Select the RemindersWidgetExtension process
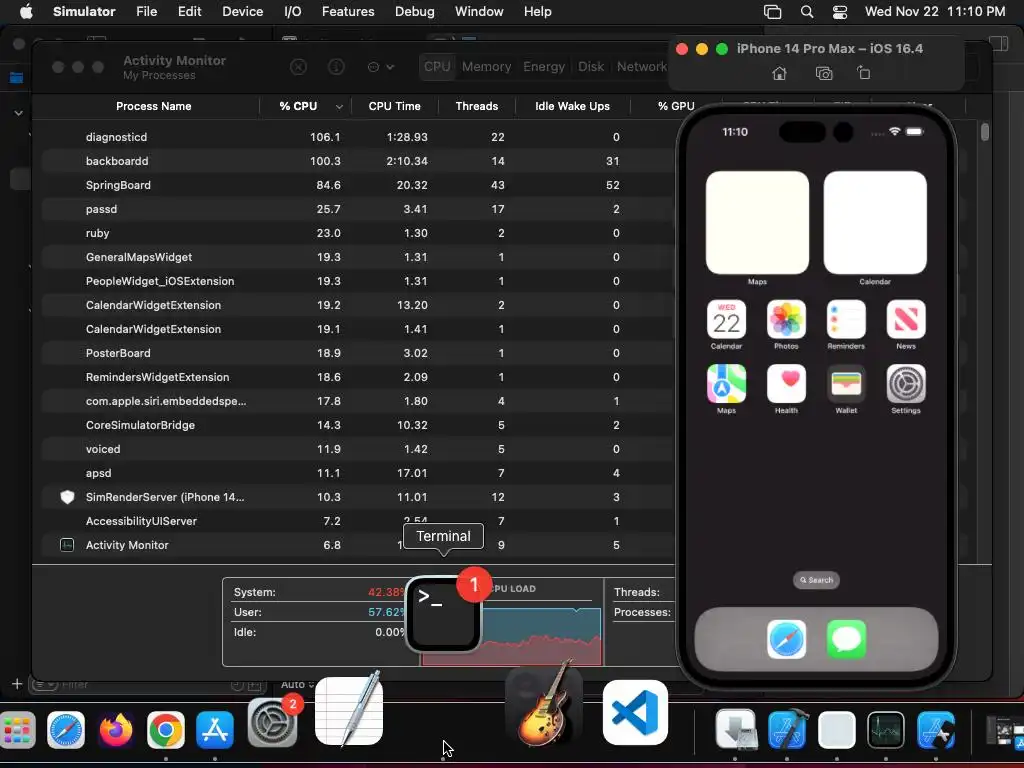 point(358,377)
